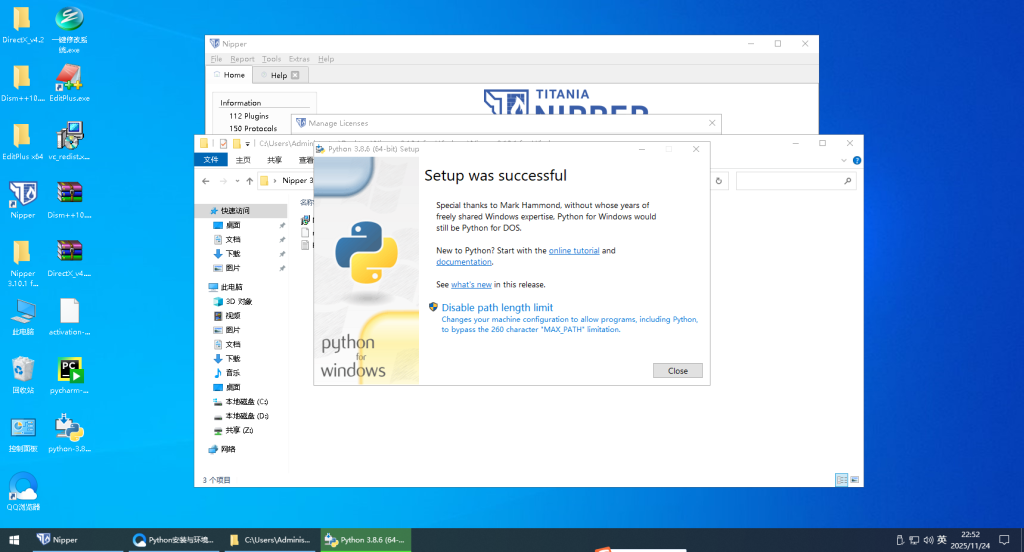Open QQ浏览器 desktop icon
The height and width of the screenshot is (552, 1024).
(x=22, y=487)
